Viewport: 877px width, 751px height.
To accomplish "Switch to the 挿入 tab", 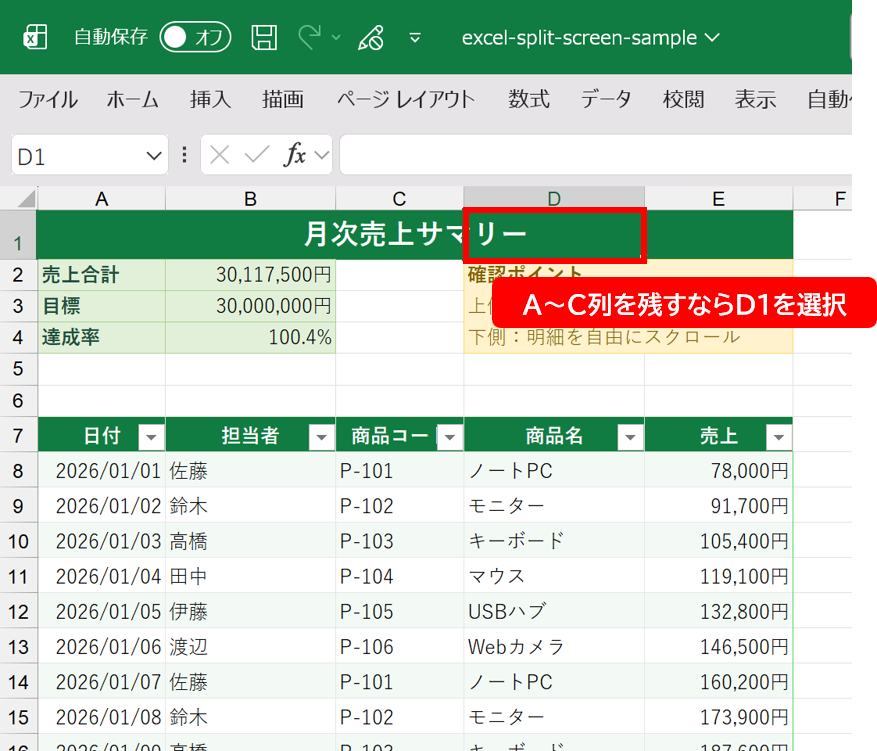I will tap(210, 100).
